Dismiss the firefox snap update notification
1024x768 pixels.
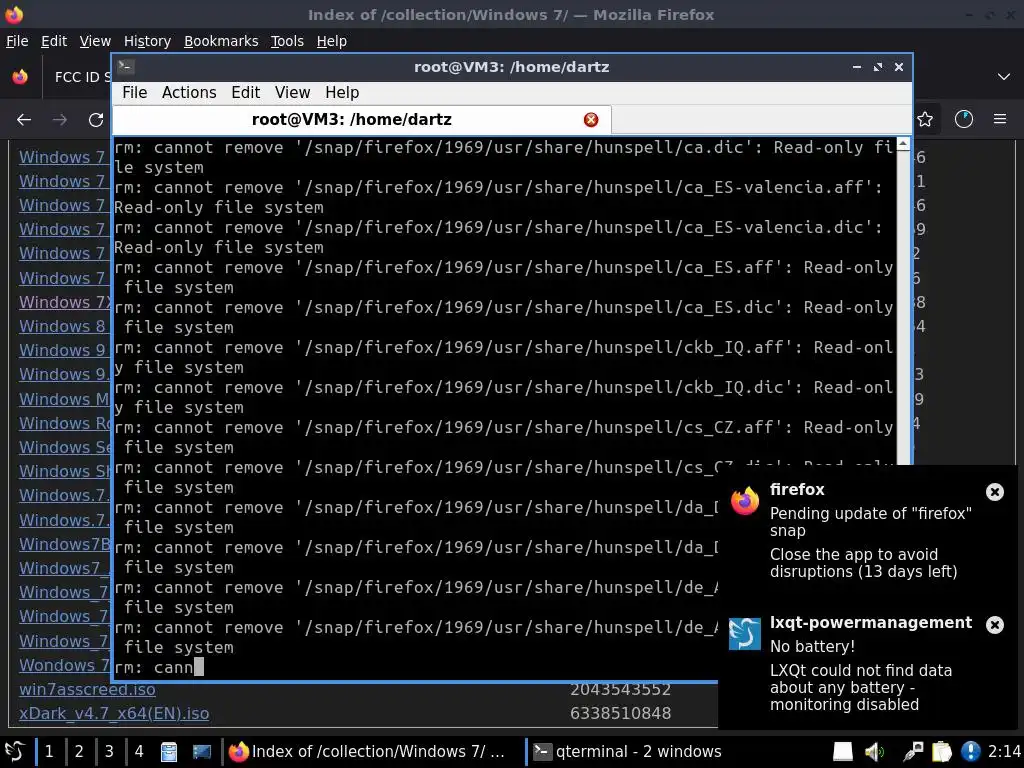pyautogui.click(x=995, y=492)
